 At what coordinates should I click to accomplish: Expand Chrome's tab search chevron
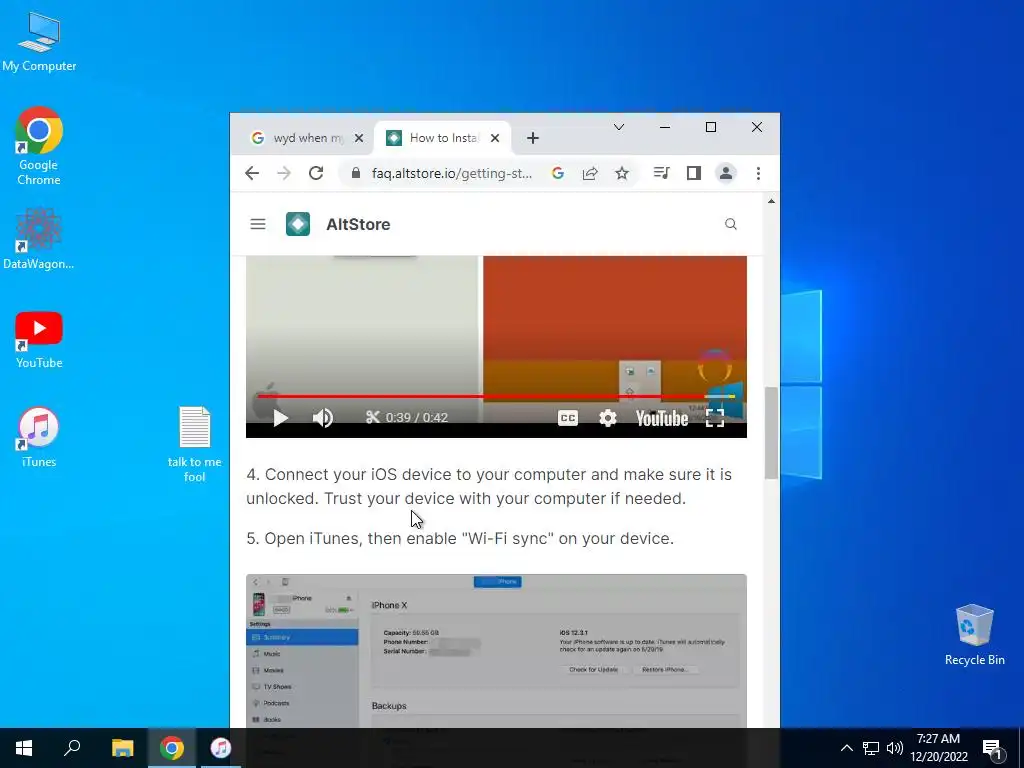tap(618, 127)
